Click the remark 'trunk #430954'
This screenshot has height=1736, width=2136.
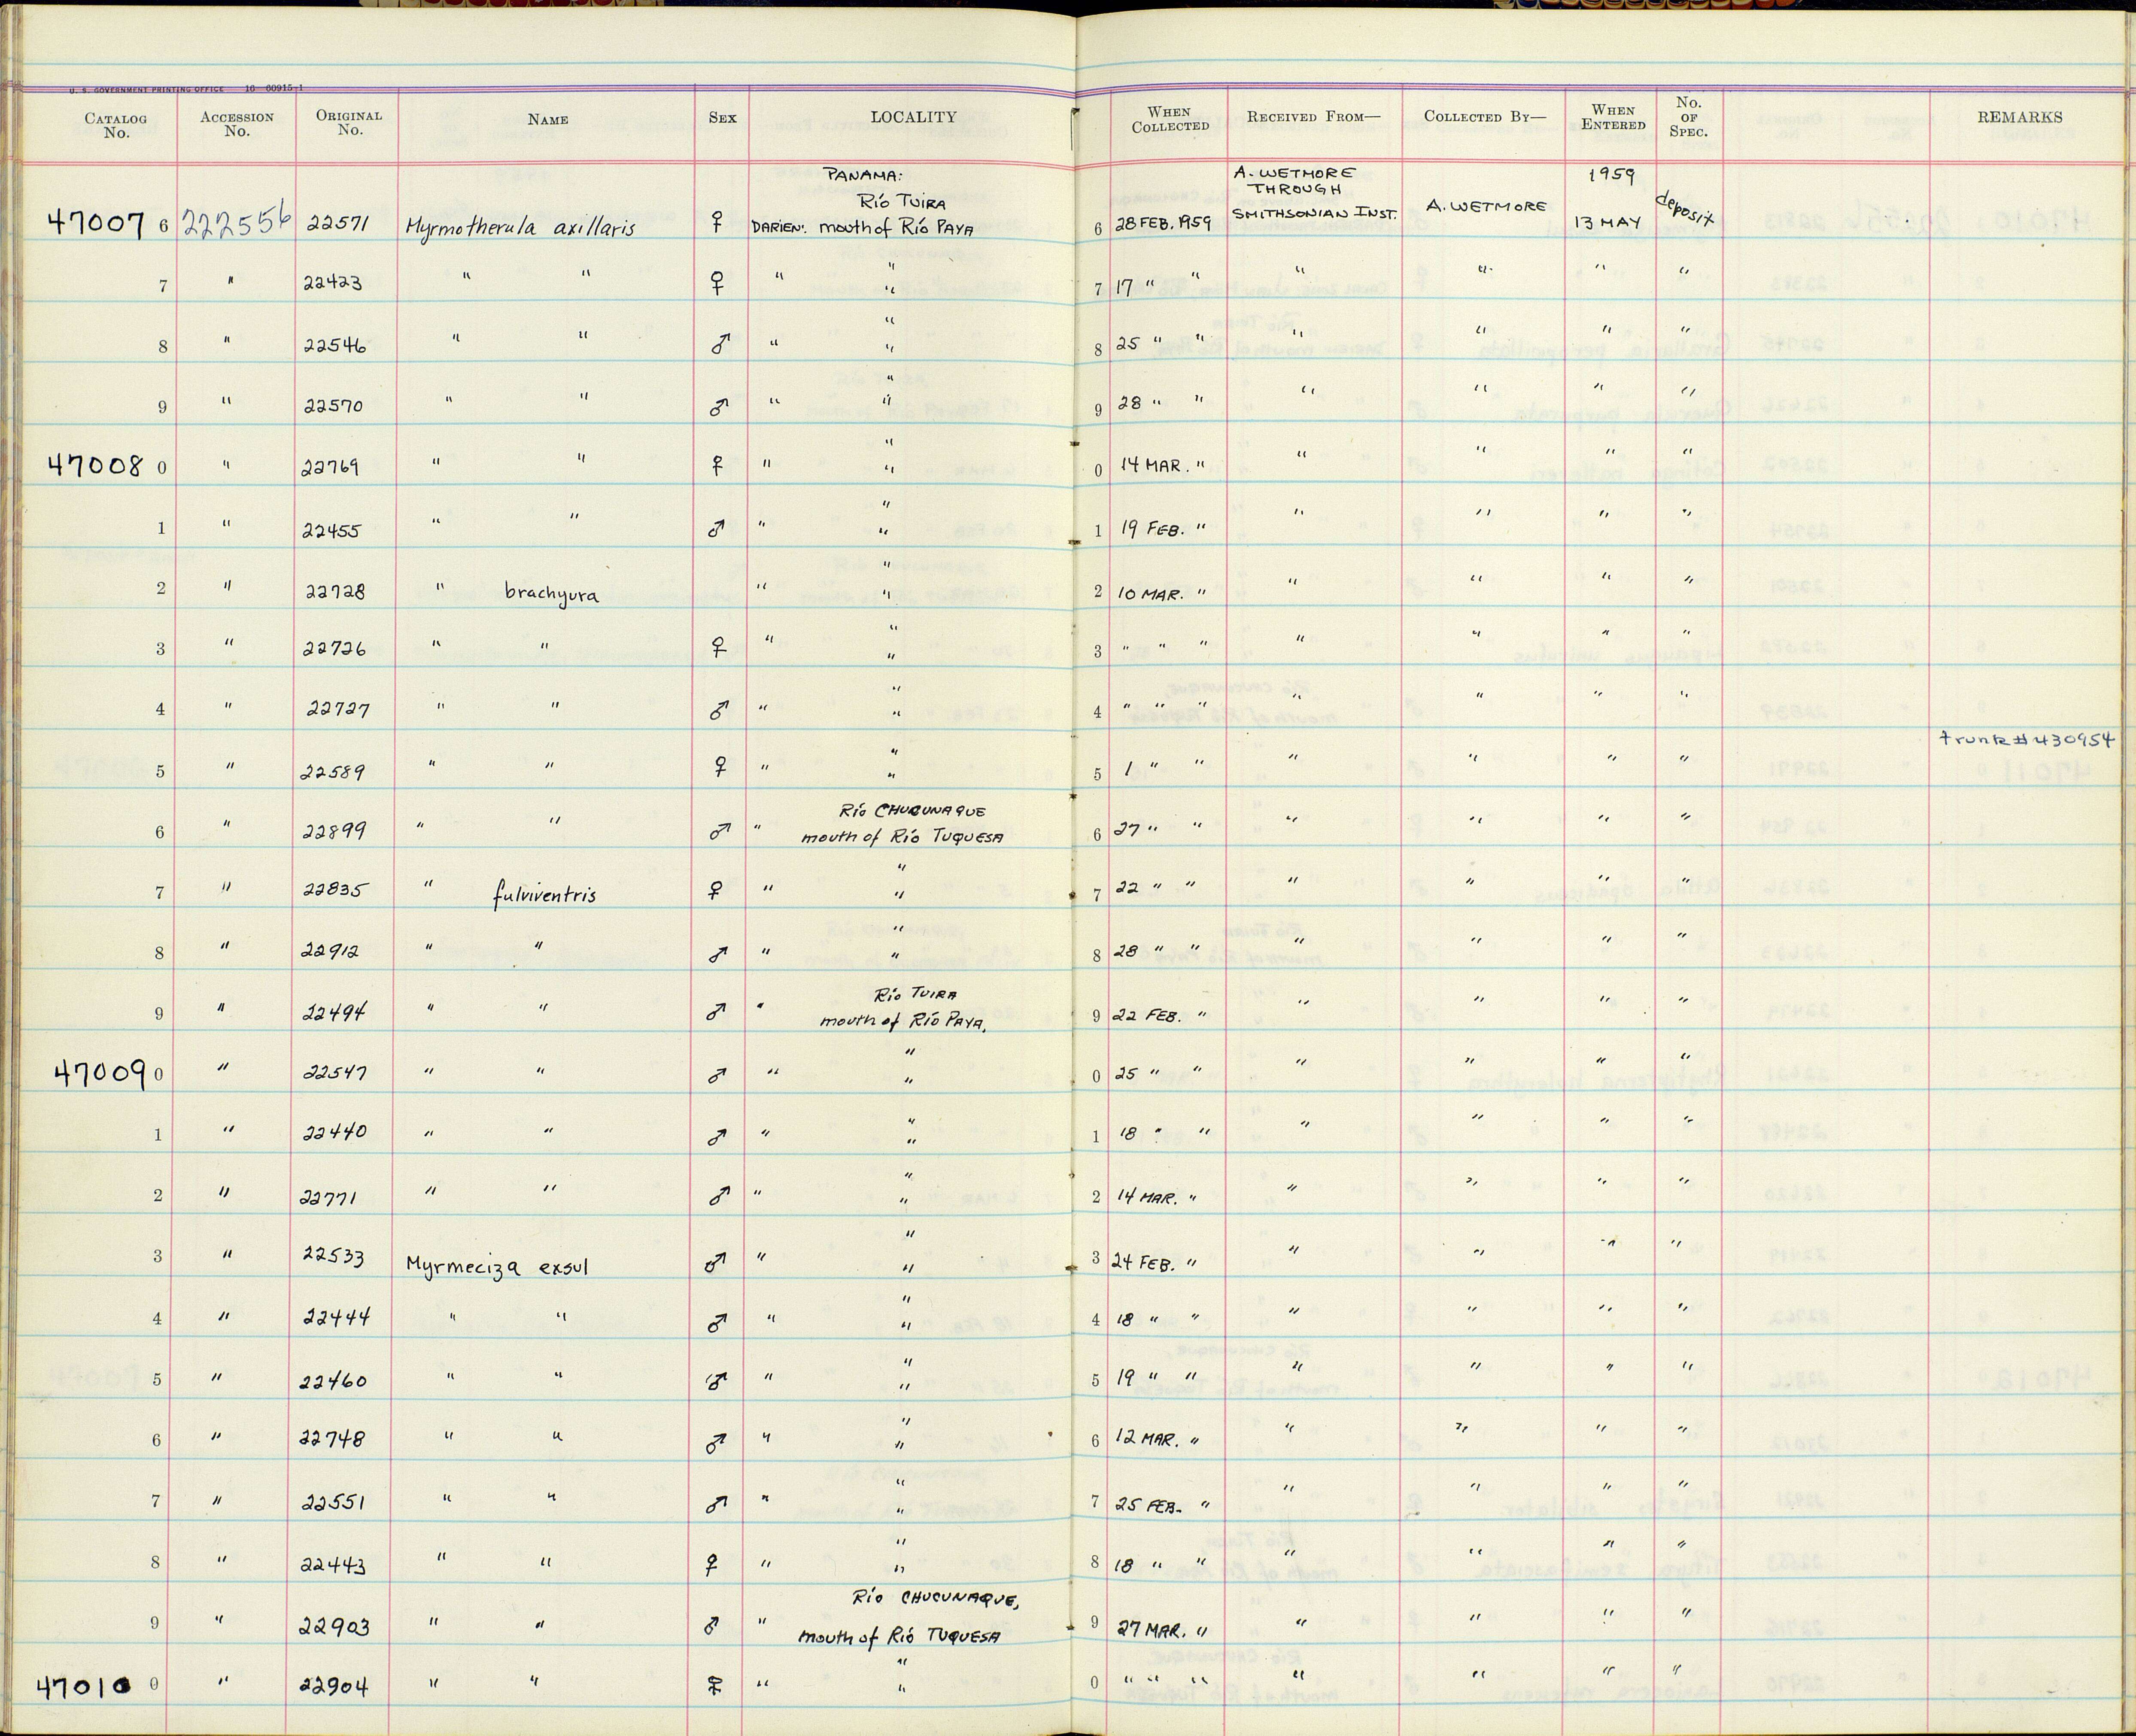point(2026,740)
